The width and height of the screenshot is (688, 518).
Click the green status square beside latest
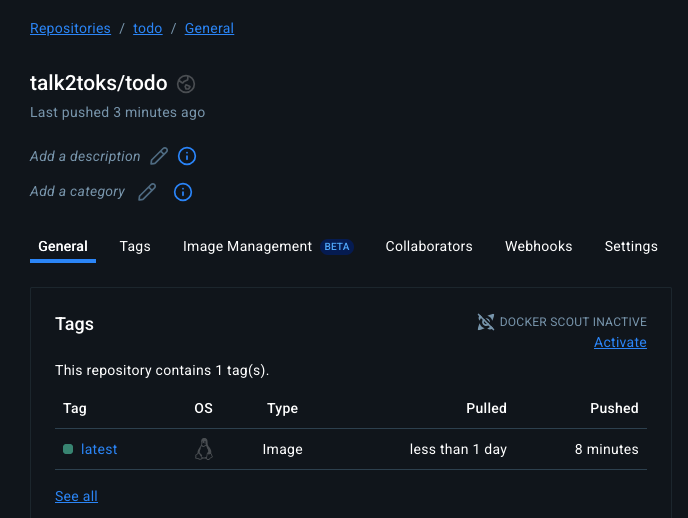[x=68, y=449]
